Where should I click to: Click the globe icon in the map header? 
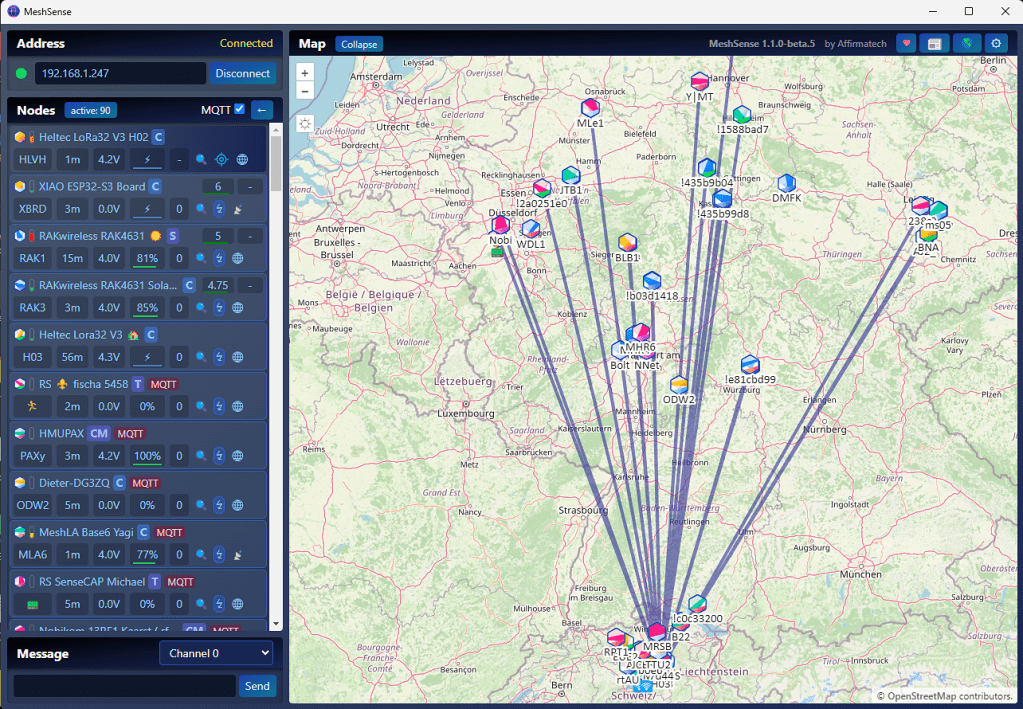pos(965,43)
